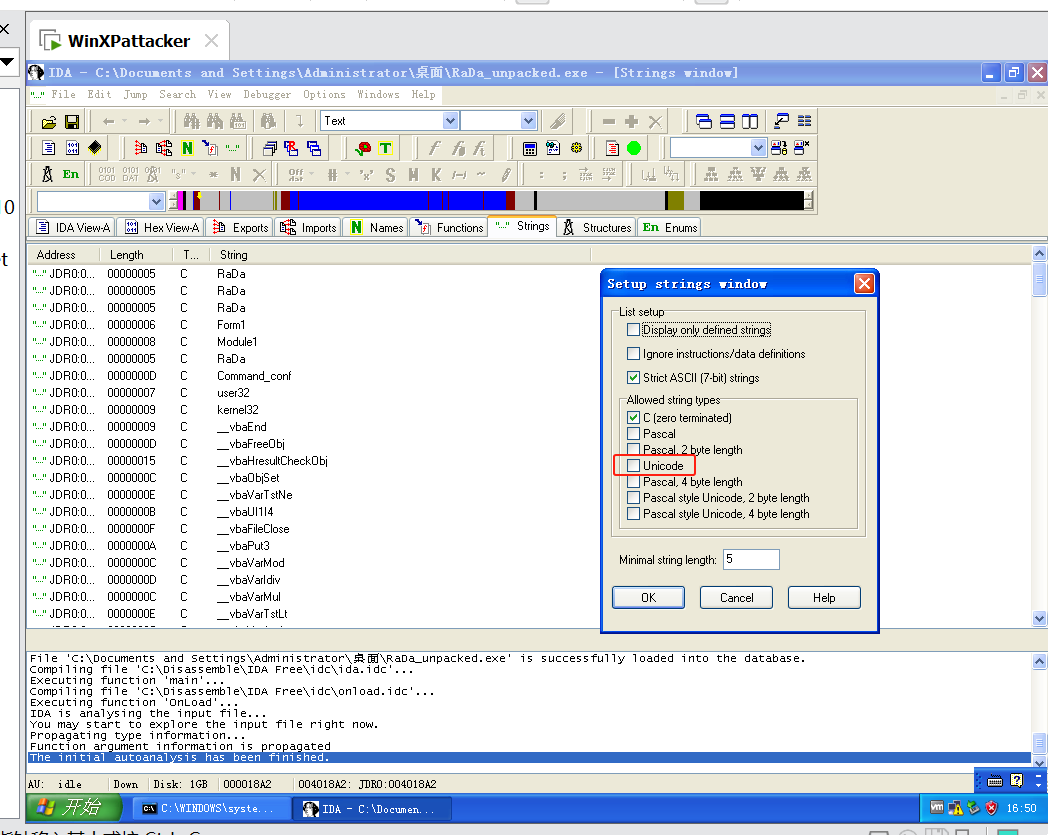Switch to C:\WINDOWS\syste... taskbar item
This screenshot has width=1048, height=835.
[212, 808]
